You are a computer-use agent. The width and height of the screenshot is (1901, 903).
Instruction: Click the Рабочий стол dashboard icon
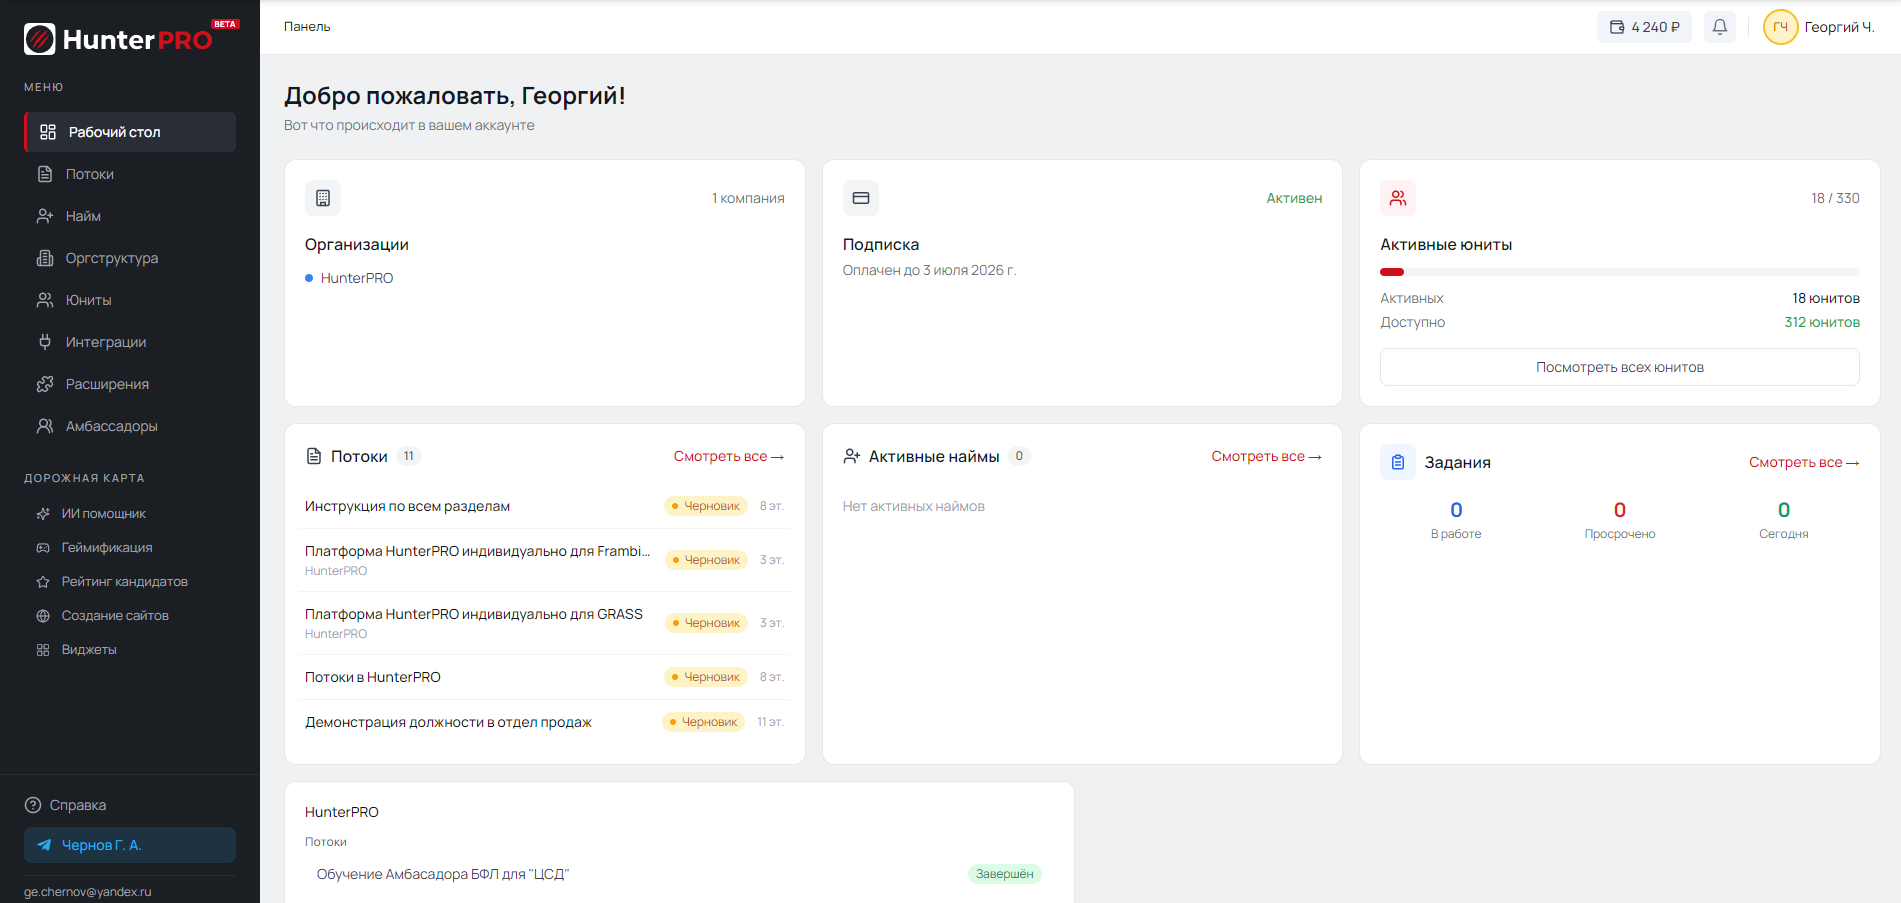(48, 132)
